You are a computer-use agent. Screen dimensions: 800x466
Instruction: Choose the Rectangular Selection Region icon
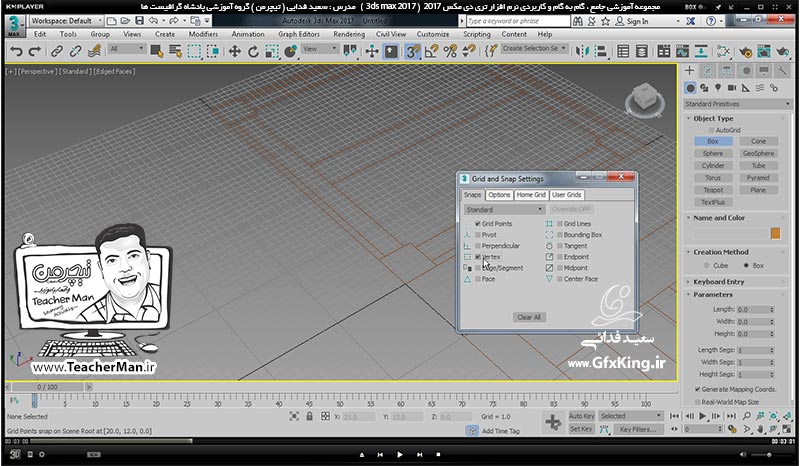[194, 51]
